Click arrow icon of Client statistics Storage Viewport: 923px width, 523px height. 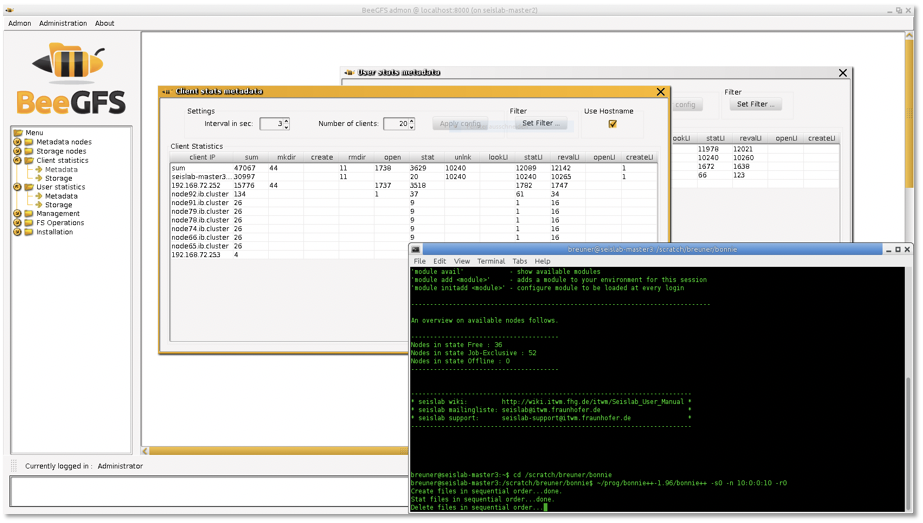(x=39, y=178)
